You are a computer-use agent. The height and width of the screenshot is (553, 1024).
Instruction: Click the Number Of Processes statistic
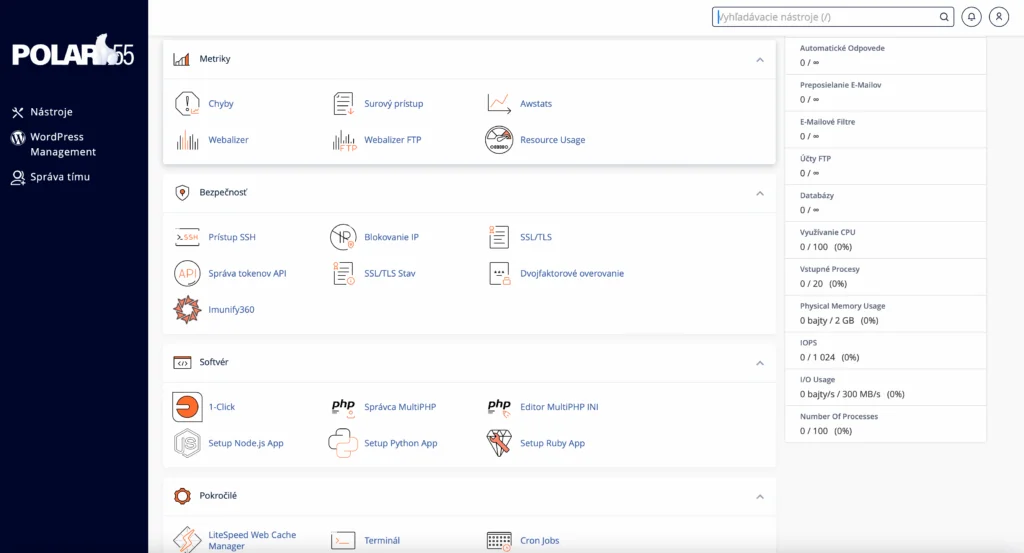point(885,424)
